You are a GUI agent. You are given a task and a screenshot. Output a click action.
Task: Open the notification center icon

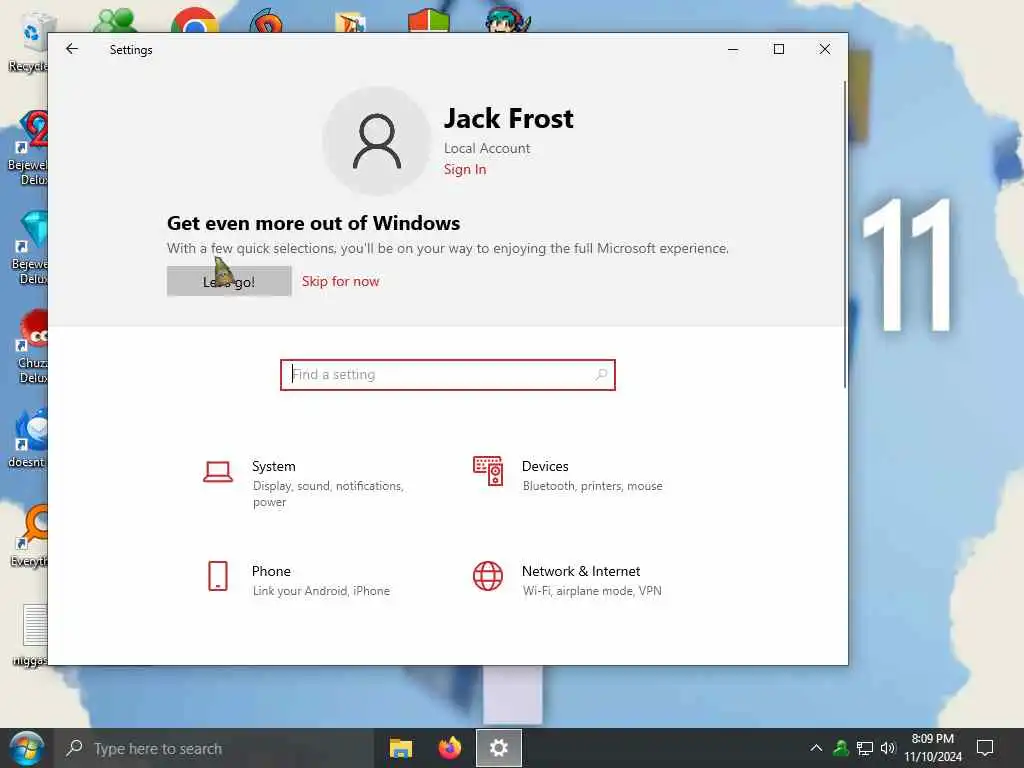tap(985, 748)
